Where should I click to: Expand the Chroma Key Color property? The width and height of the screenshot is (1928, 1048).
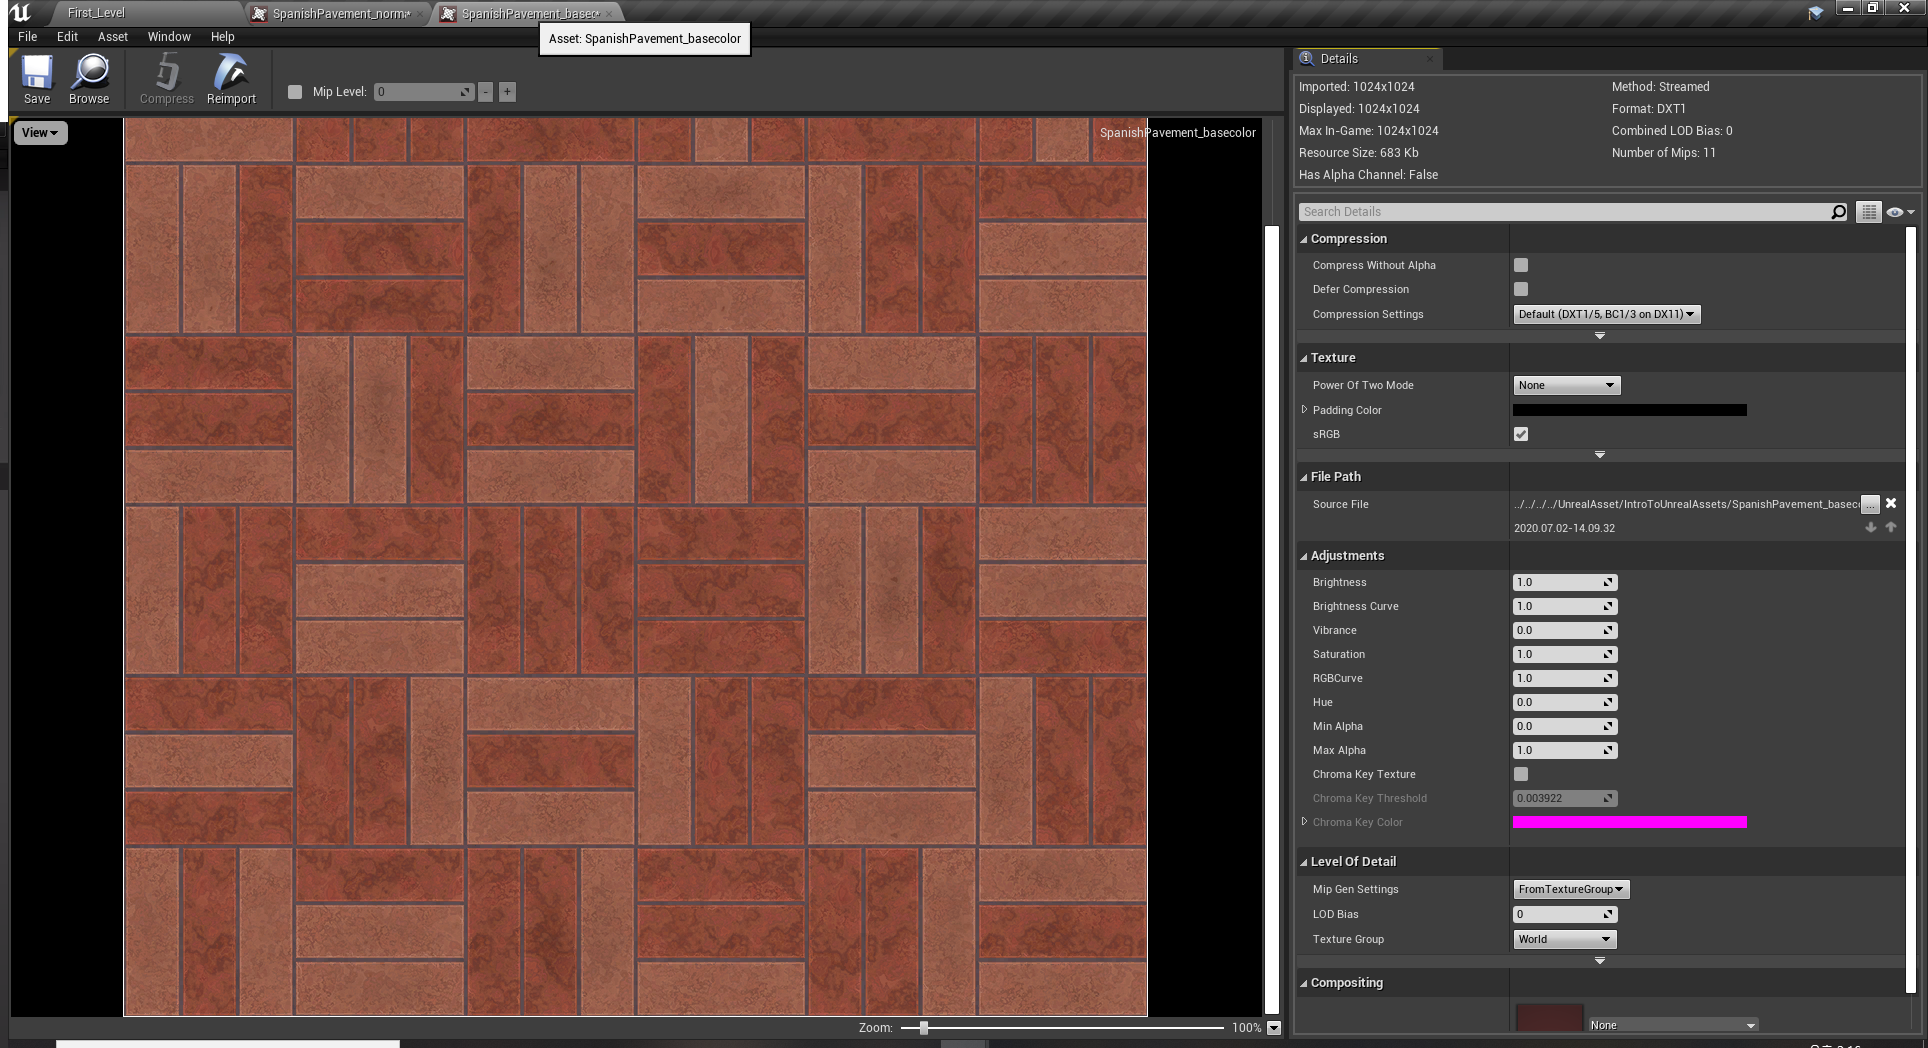coord(1304,822)
